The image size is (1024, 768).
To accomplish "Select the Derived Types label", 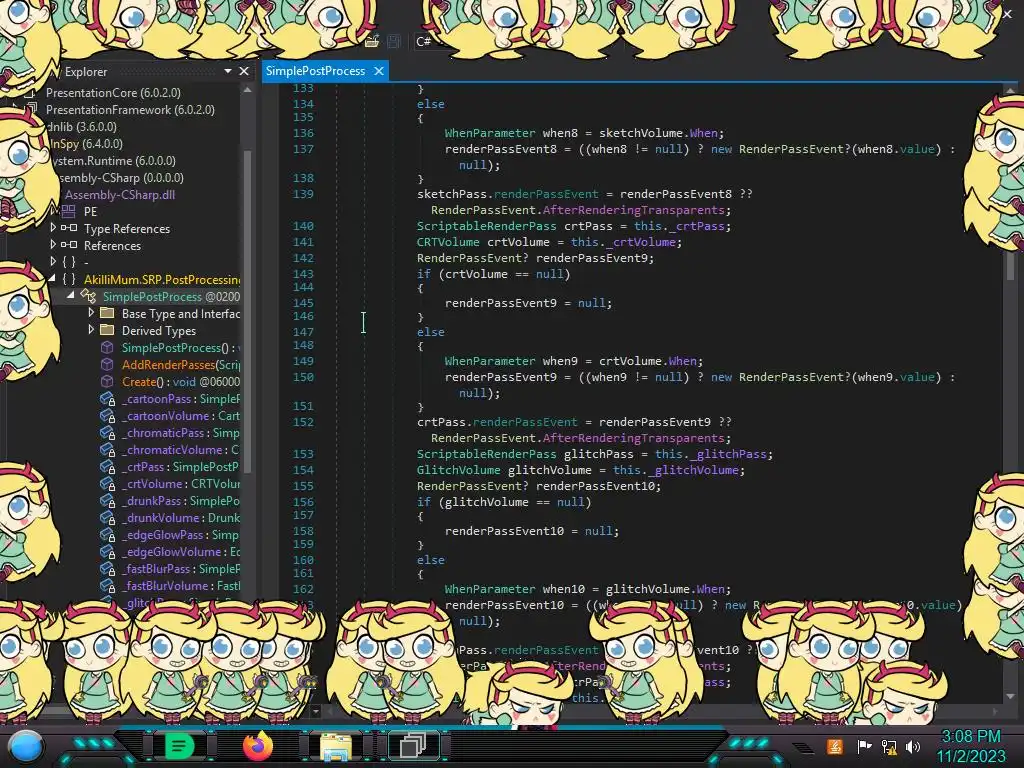I will pyautogui.click(x=159, y=330).
